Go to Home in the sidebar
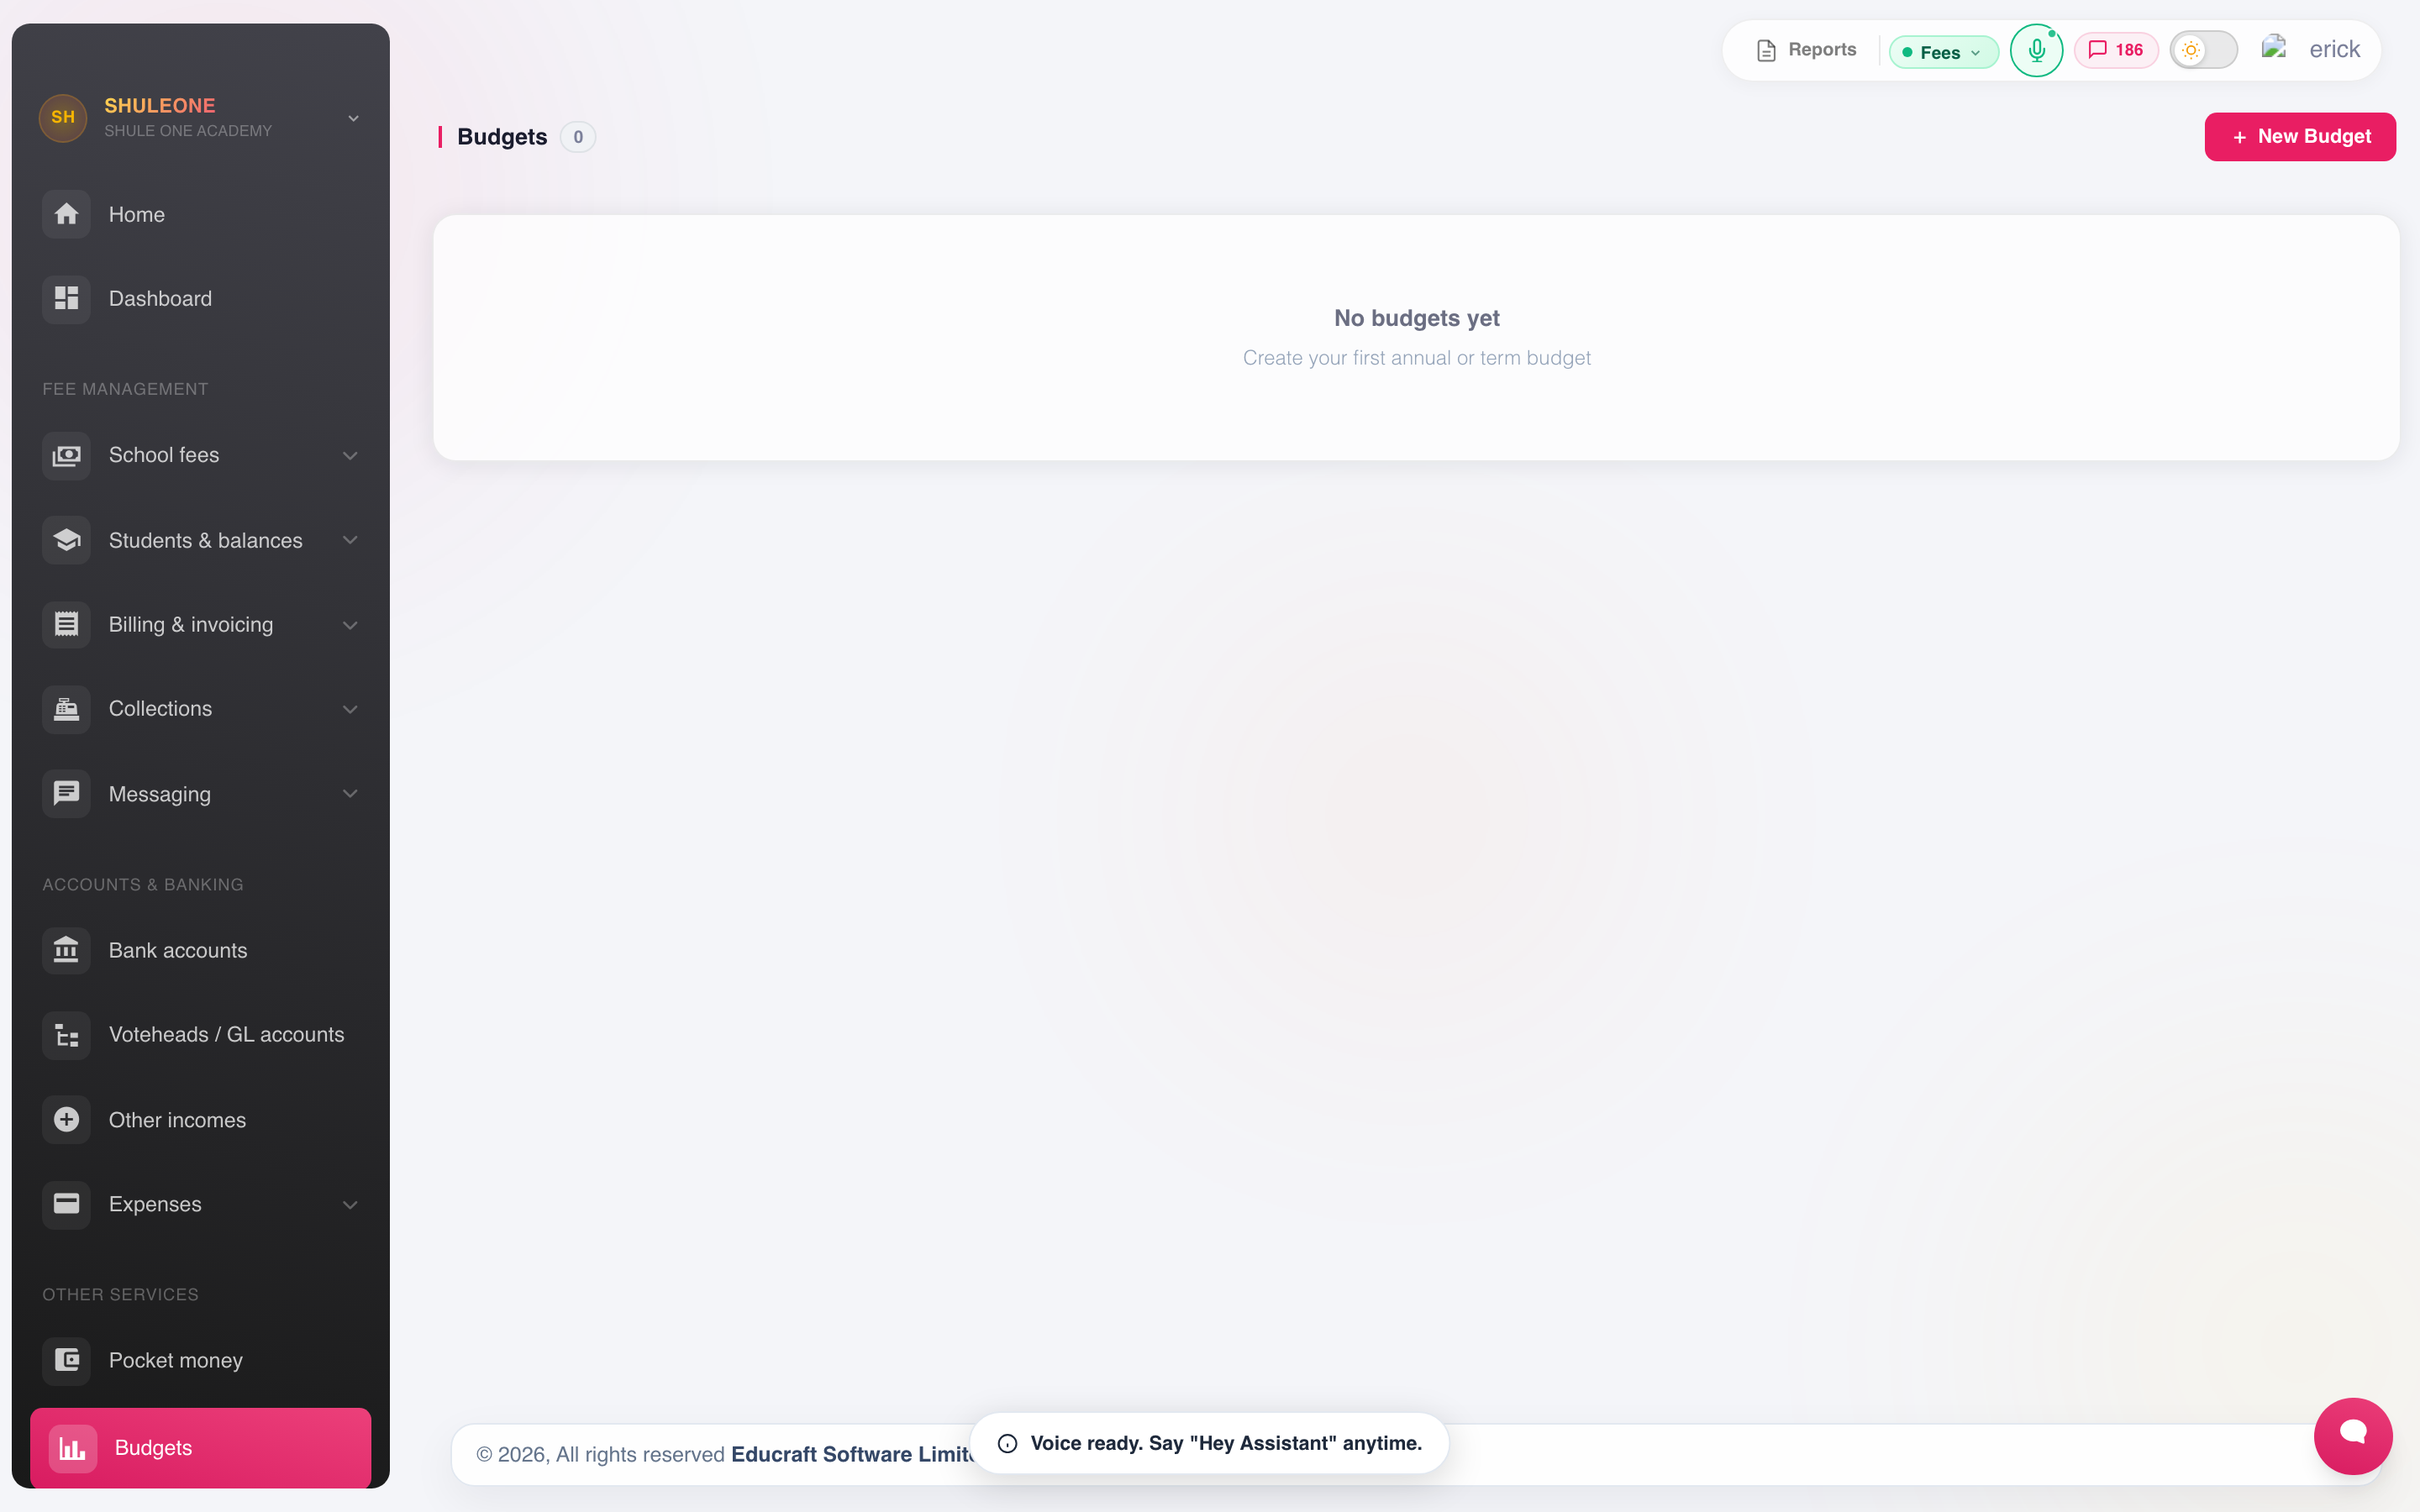Viewport: 2420px width, 1512px height. coord(200,214)
